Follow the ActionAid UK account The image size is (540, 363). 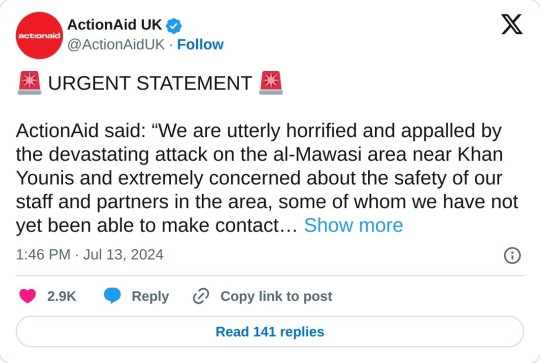[x=200, y=45]
